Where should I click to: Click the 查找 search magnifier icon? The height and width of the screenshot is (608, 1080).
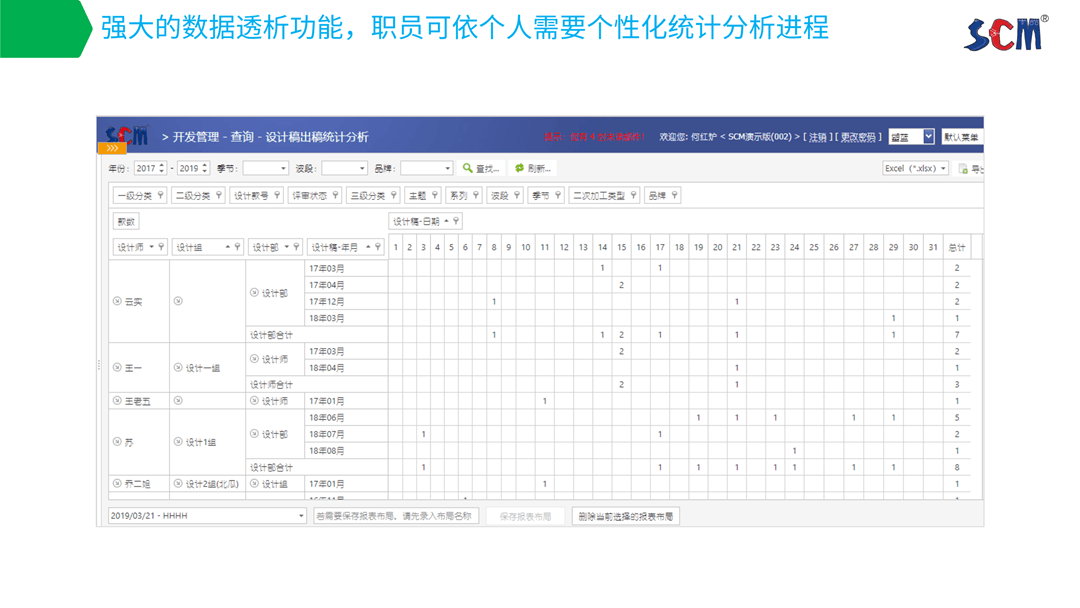pos(467,168)
